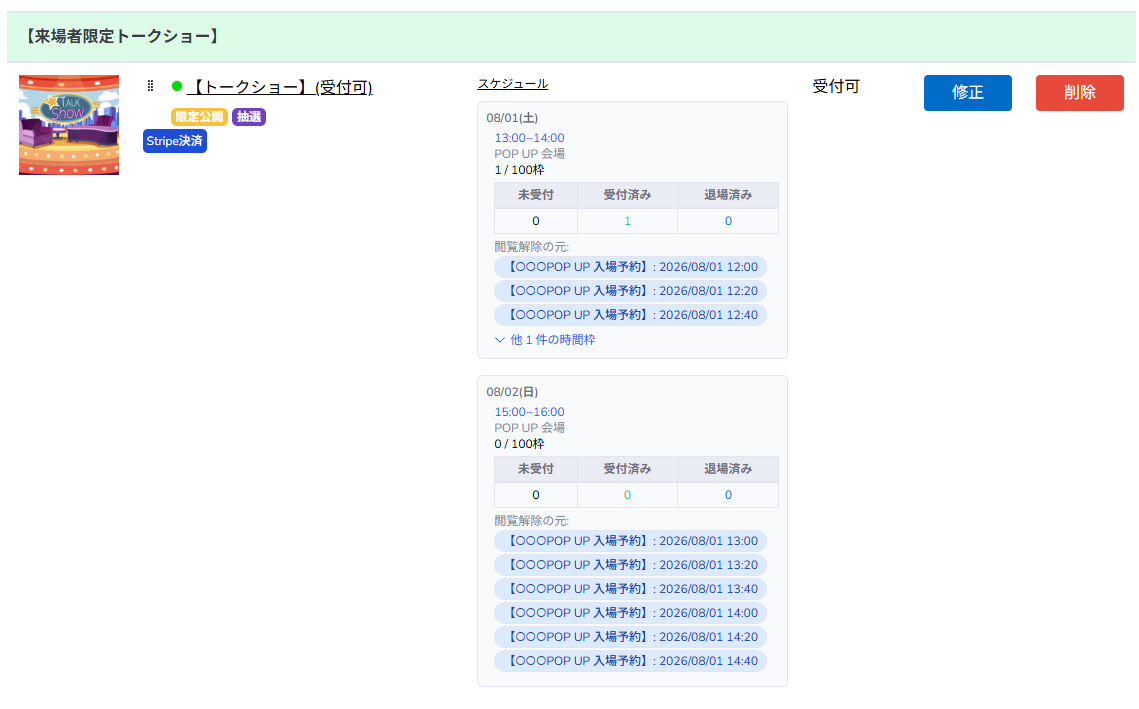
Task: Click the 受付可 status text beside 修正
Action: pyautogui.click(x=835, y=86)
